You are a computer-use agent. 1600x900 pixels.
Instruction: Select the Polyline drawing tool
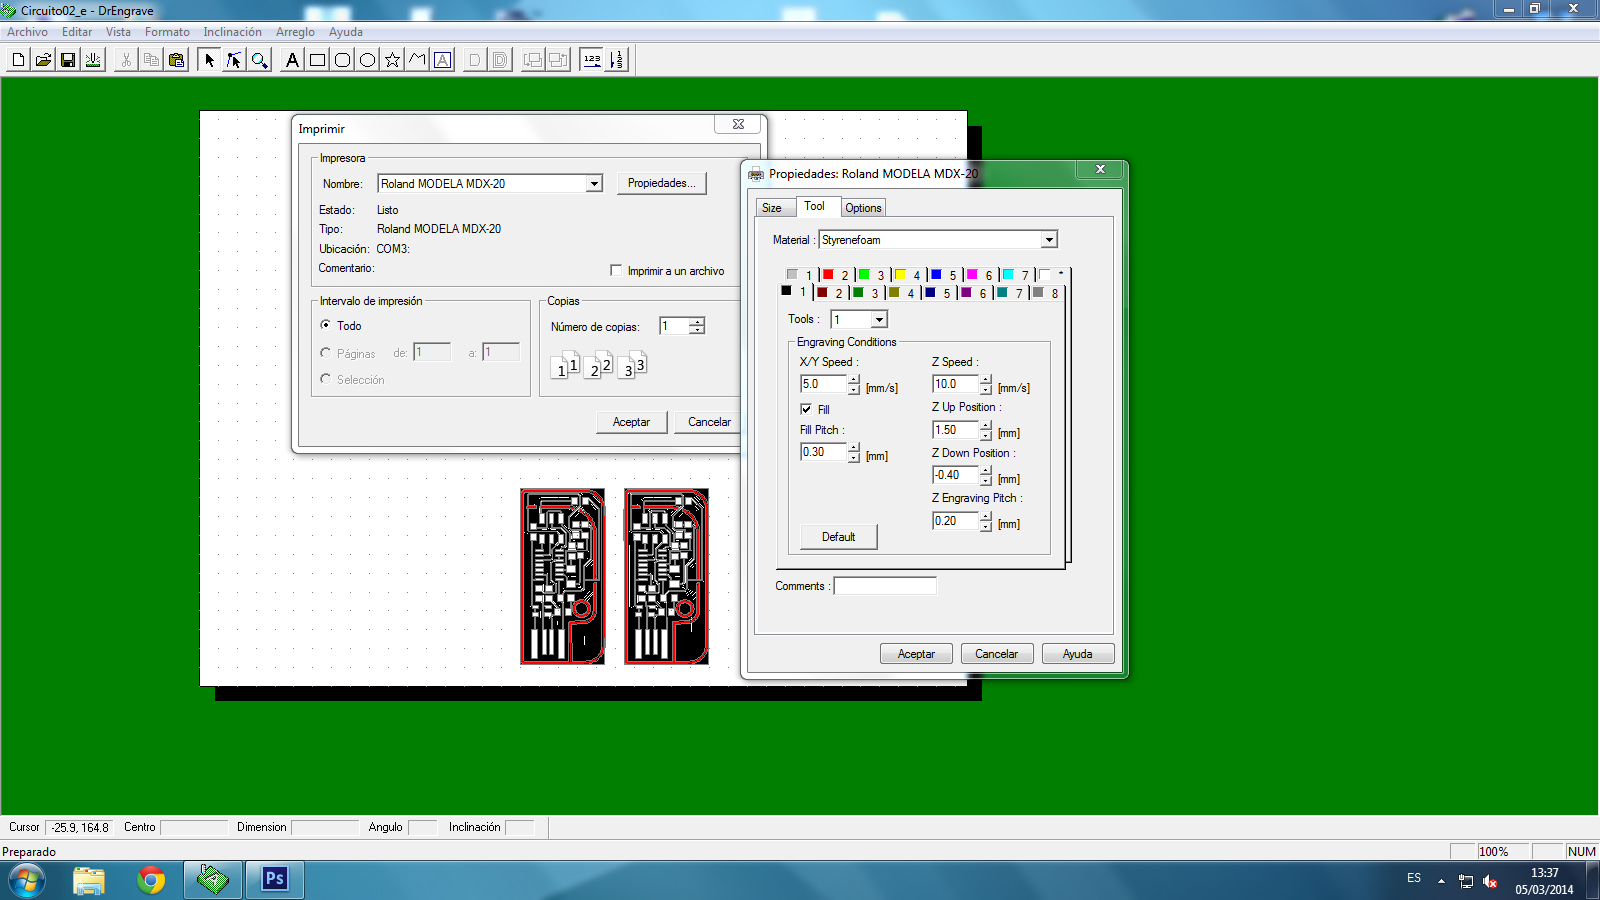click(x=417, y=60)
